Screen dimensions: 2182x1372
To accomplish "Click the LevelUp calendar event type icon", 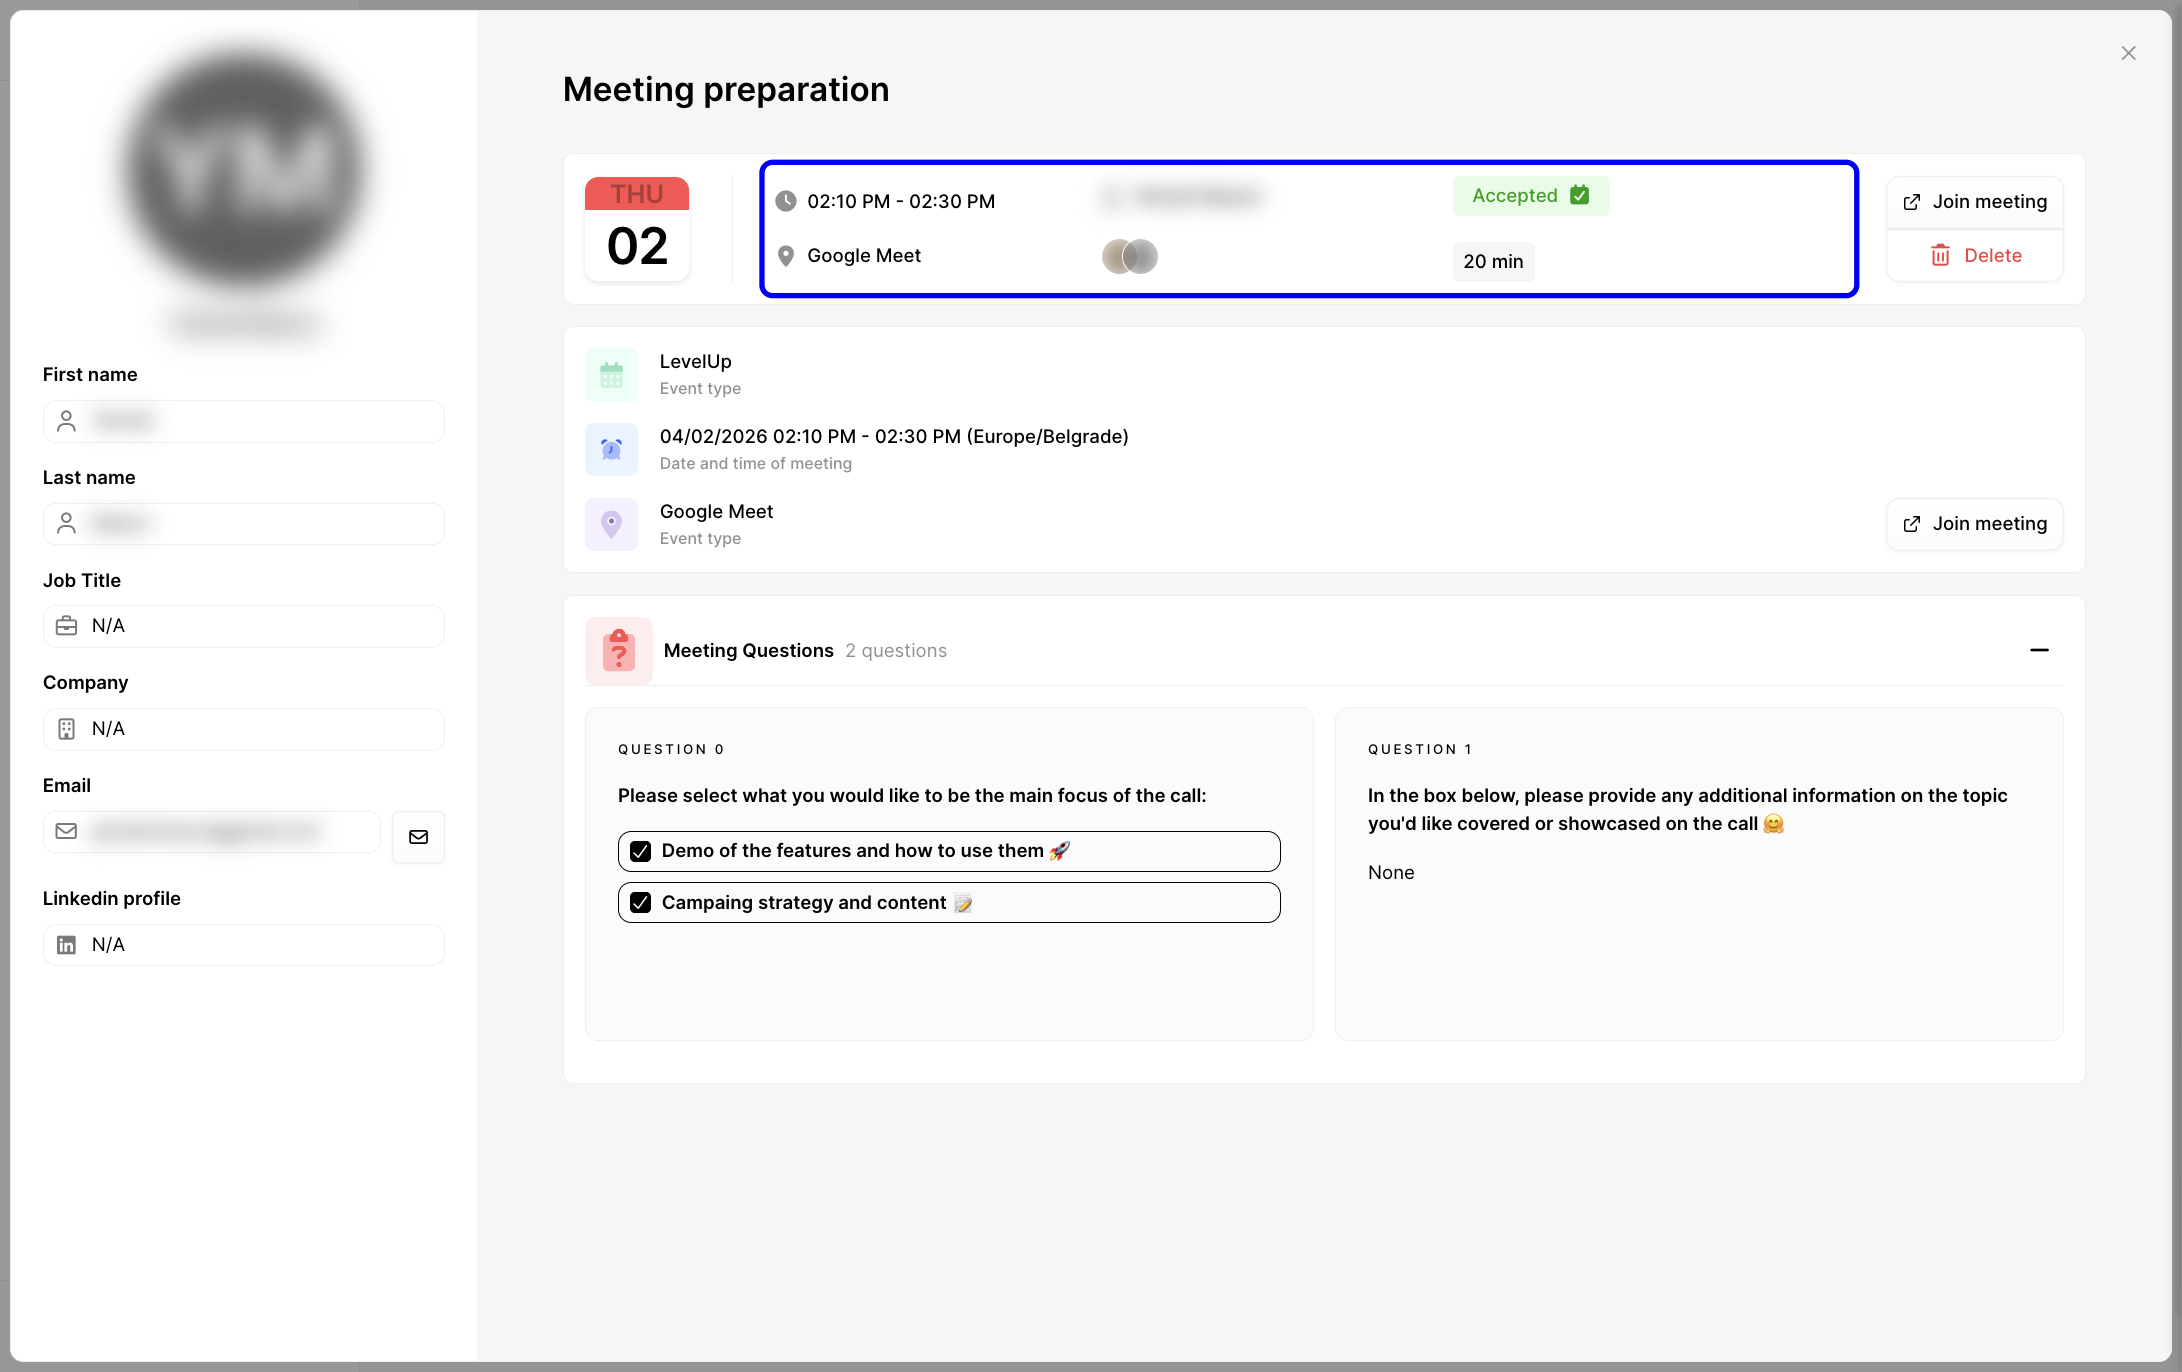I will click(611, 374).
